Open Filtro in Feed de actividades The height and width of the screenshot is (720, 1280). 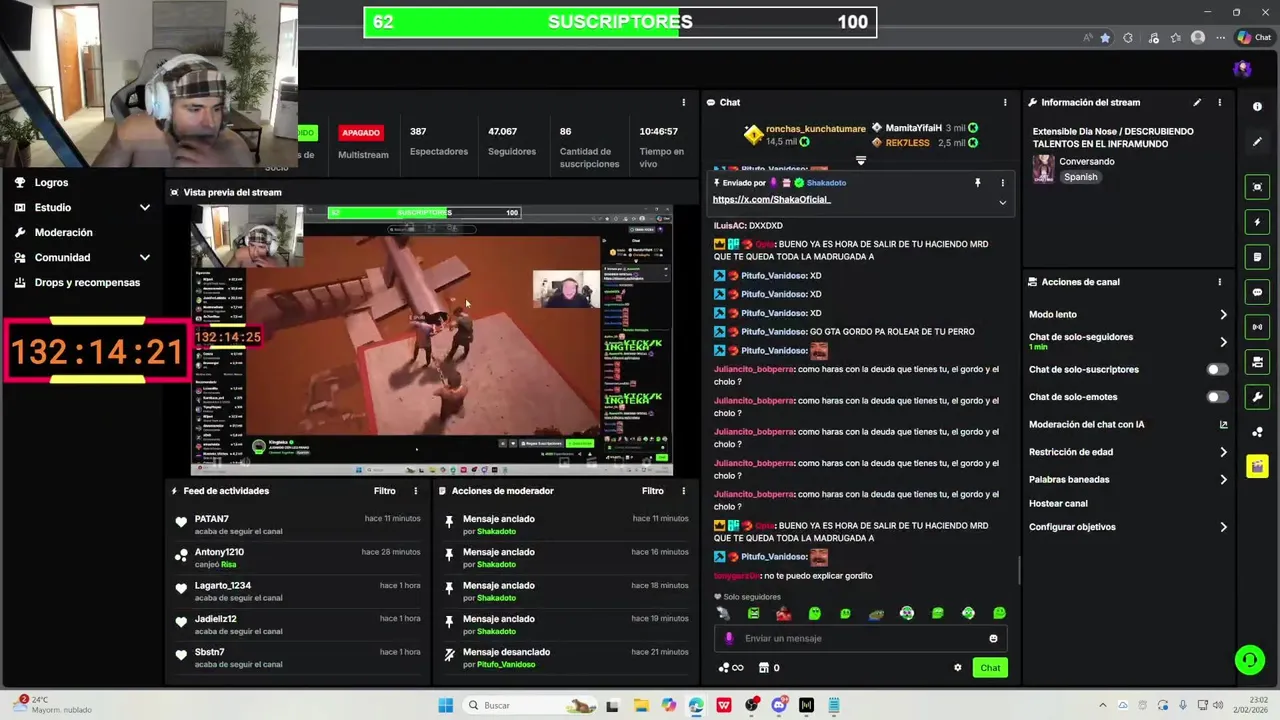[x=385, y=491]
